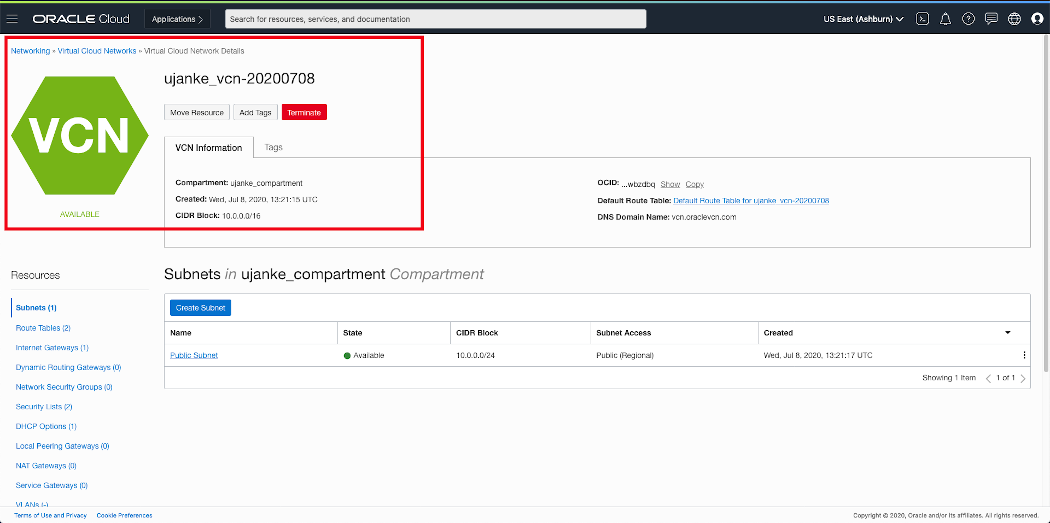Viewport: 1050px width, 523px height.
Task: Click the red Terminate button
Action: click(x=304, y=113)
